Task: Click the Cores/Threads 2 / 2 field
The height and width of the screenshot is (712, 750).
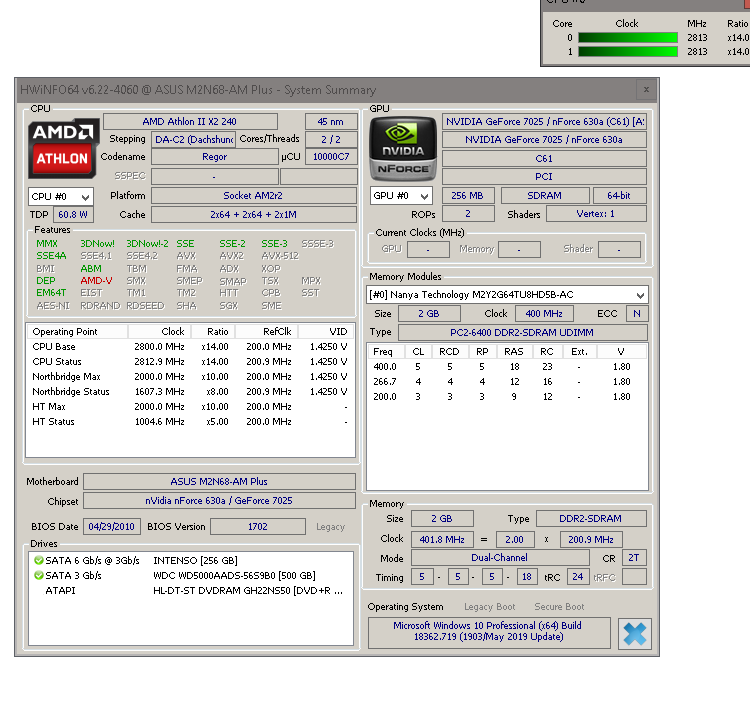Action: (x=331, y=139)
